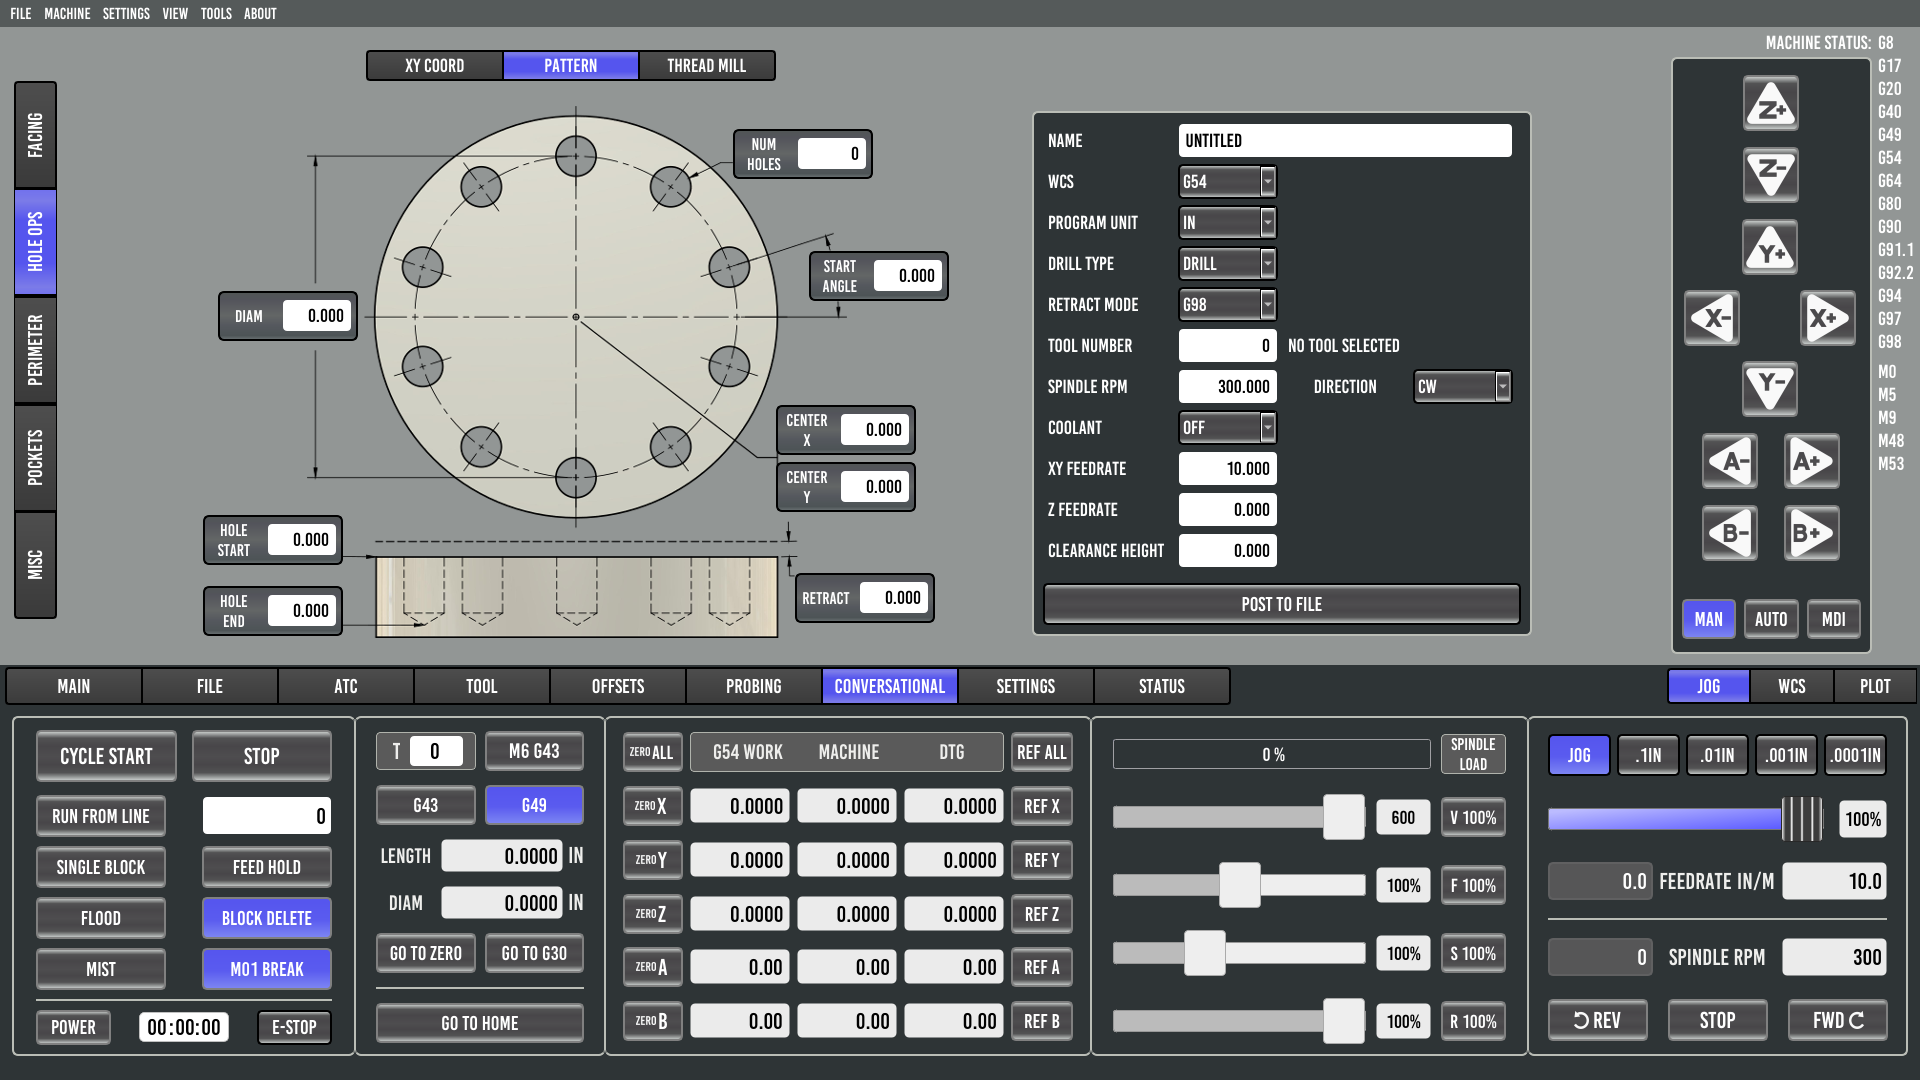Image resolution: width=1920 pixels, height=1080 pixels.
Task: Open the Thread Mill tab
Action: [706, 66]
